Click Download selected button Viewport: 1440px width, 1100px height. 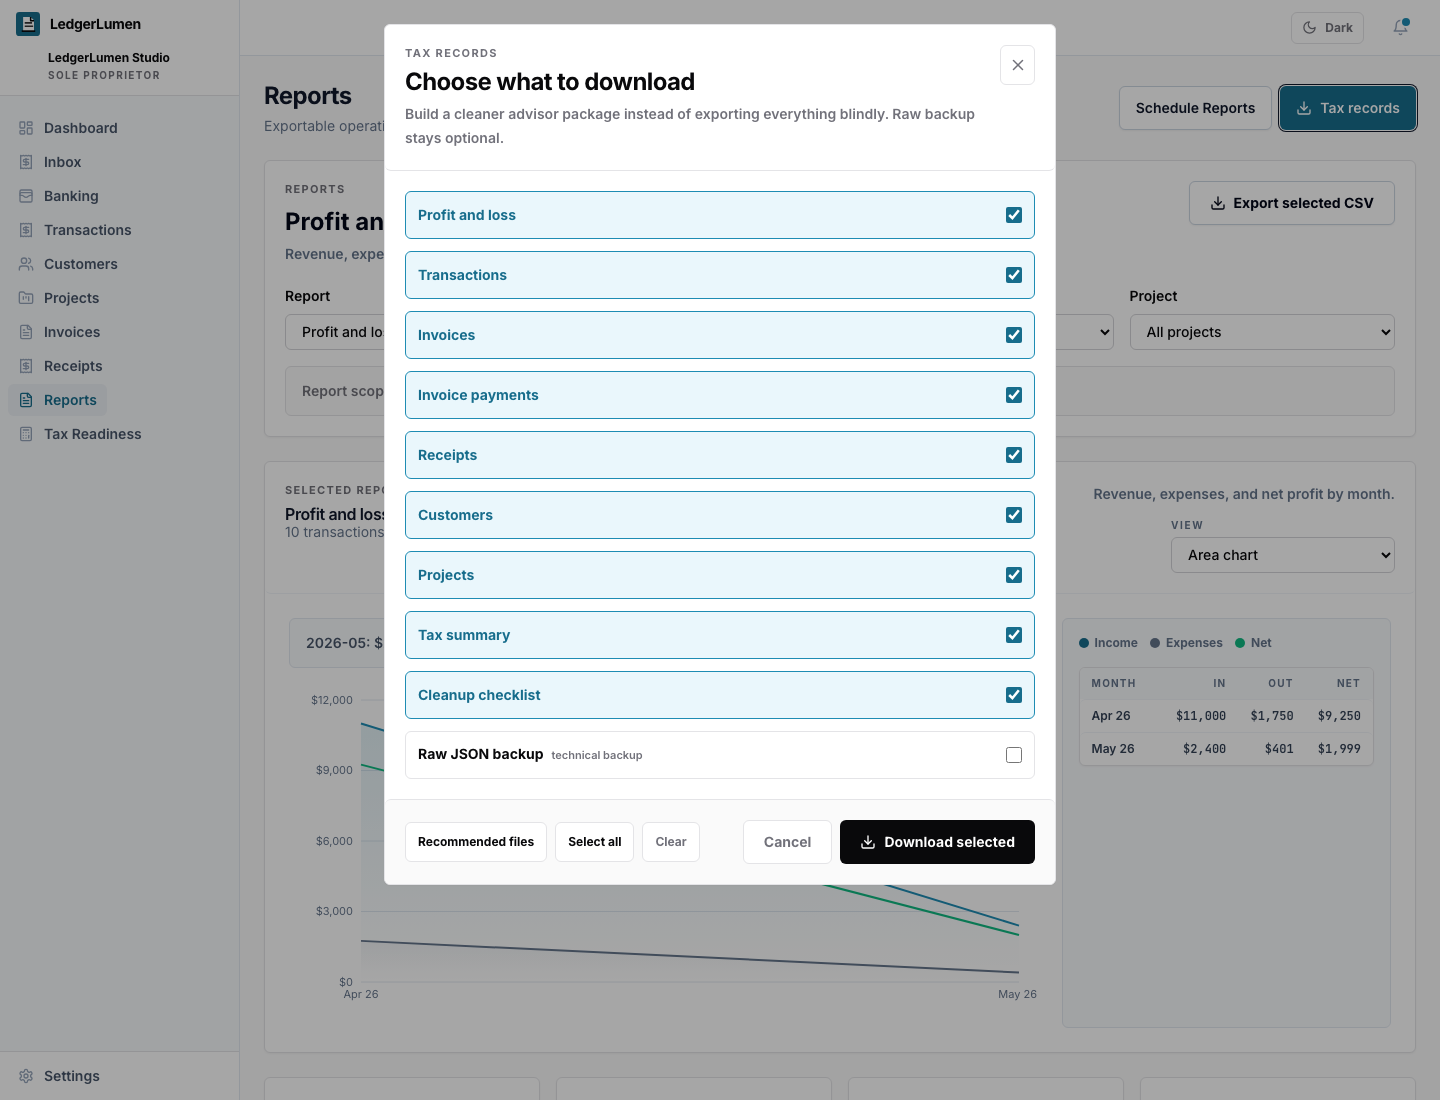point(937,842)
